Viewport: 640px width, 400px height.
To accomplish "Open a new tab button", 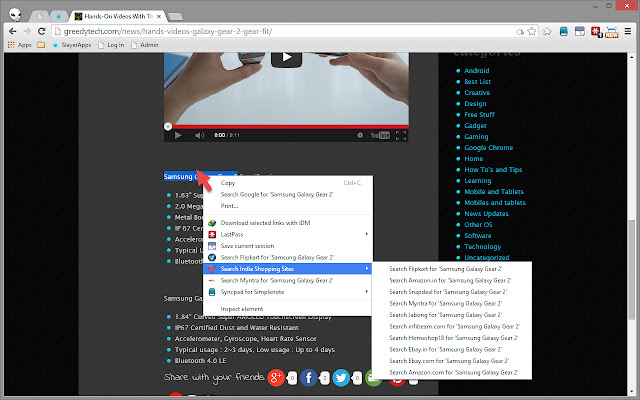I will 175,17.
